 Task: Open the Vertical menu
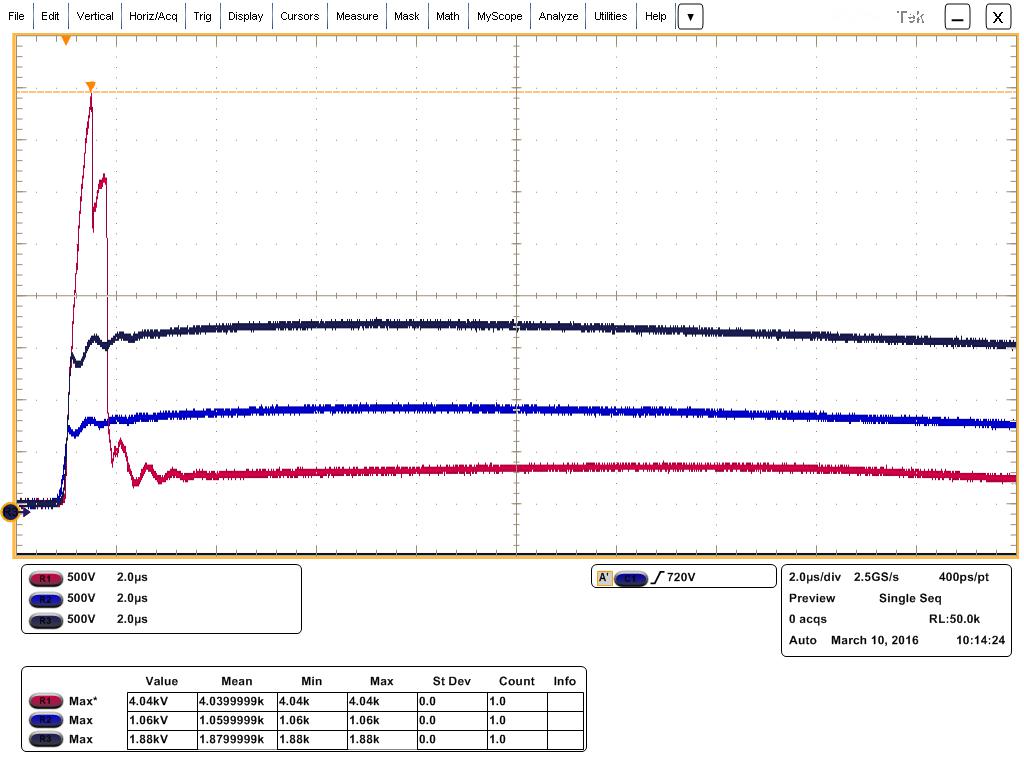(x=95, y=16)
